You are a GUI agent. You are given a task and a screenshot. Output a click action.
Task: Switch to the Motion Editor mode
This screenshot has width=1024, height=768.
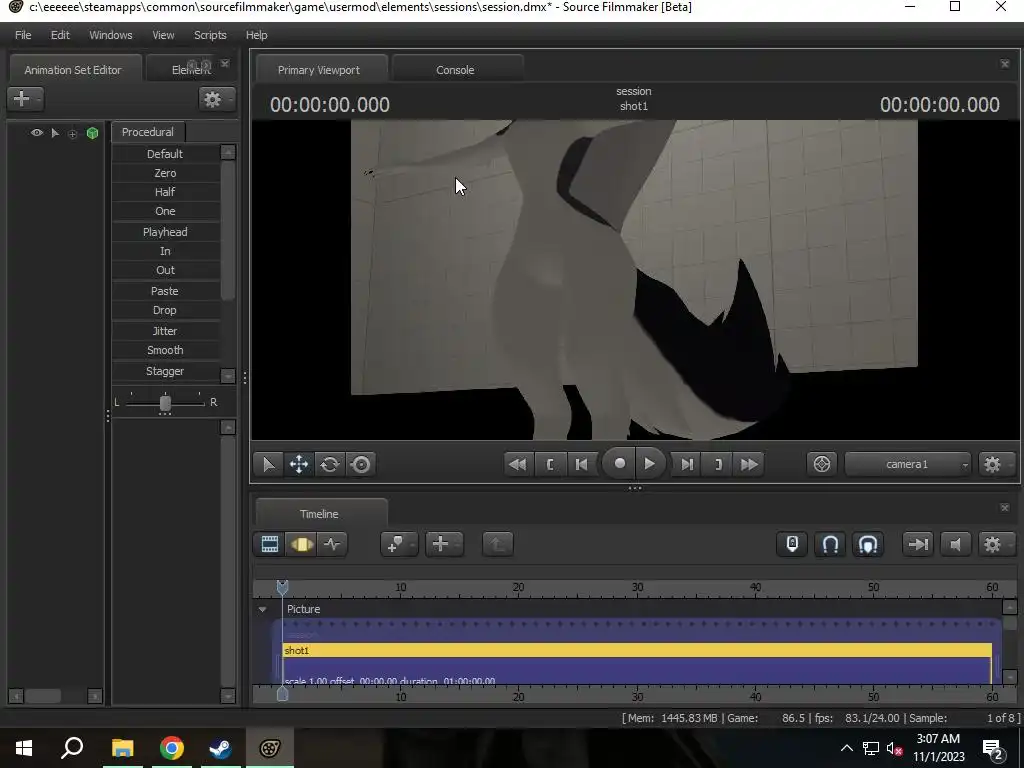click(301, 544)
